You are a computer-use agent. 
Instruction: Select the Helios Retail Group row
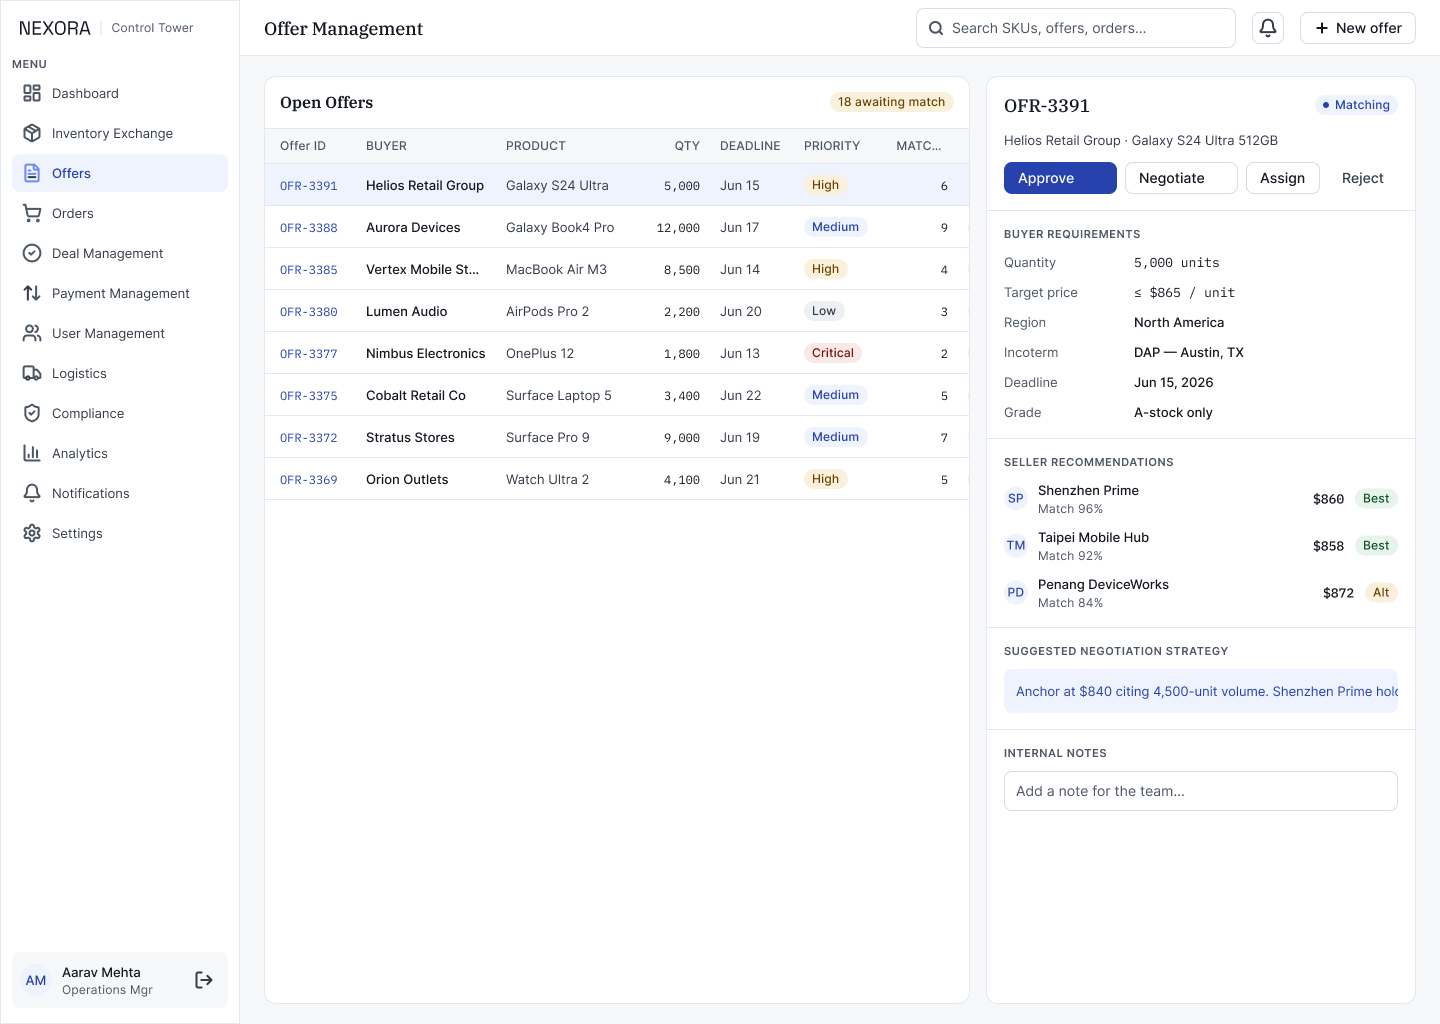617,185
